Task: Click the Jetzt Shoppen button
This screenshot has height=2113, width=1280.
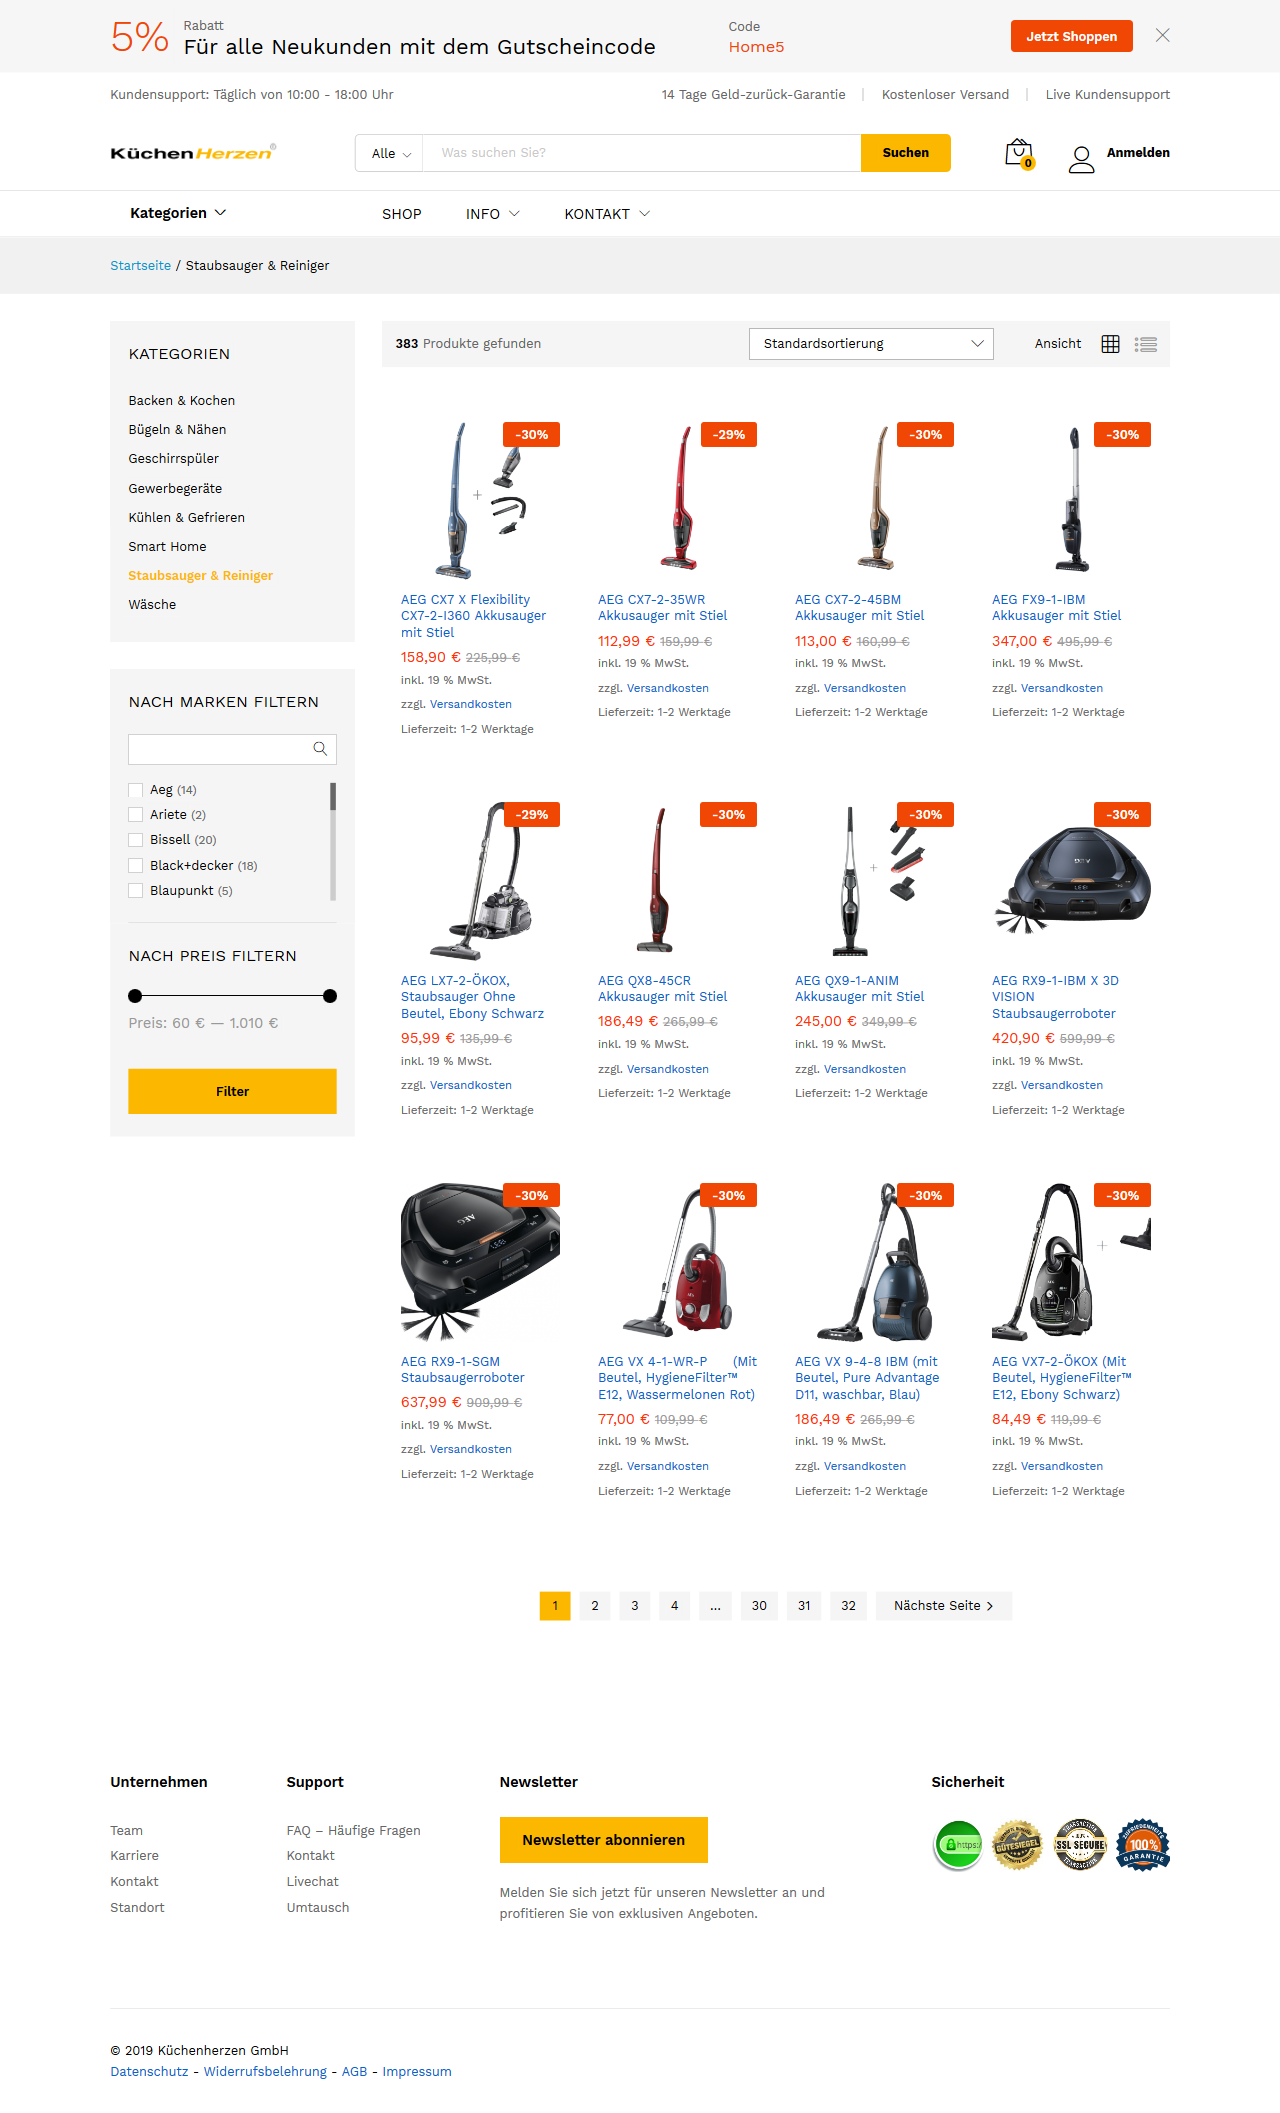Action: (1072, 36)
